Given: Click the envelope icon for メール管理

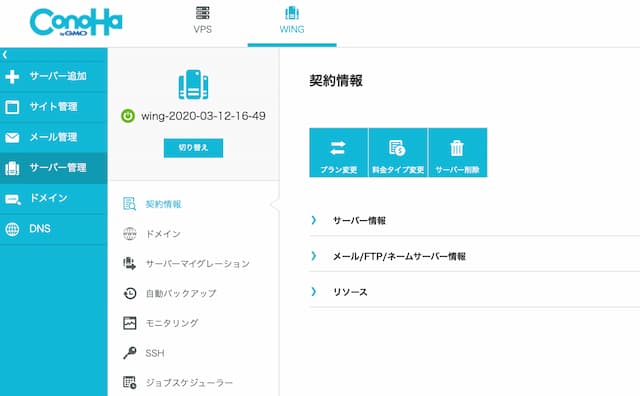Looking at the screenshot, I should coord(12,138).
